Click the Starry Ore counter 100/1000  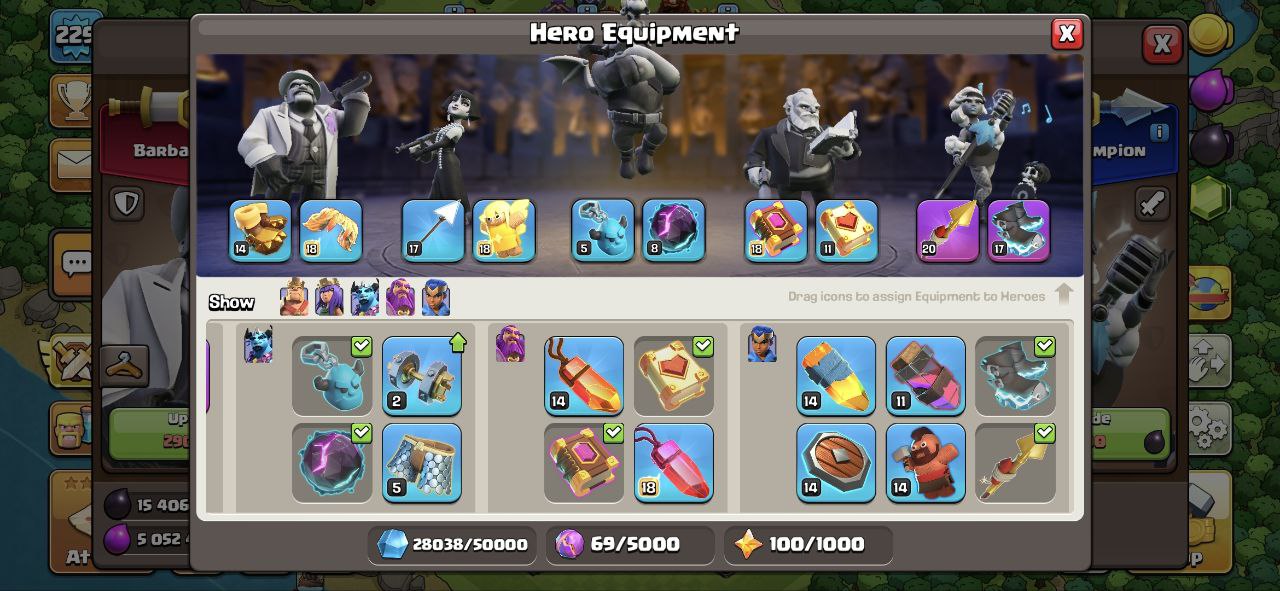click(x=809, y=545)
